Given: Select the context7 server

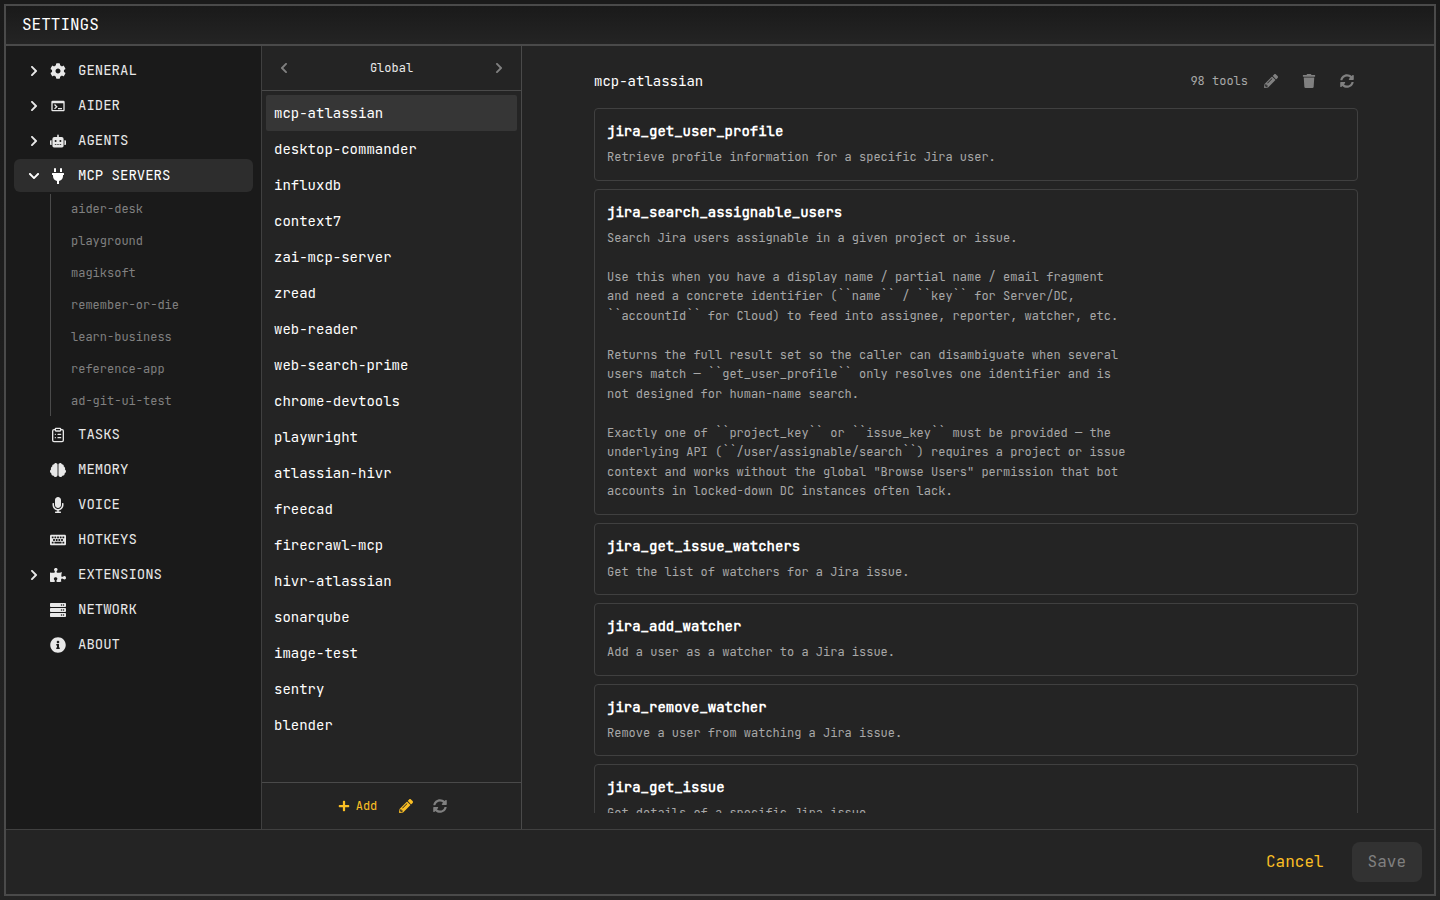Looking at the screenshot, I should (391, 221).
